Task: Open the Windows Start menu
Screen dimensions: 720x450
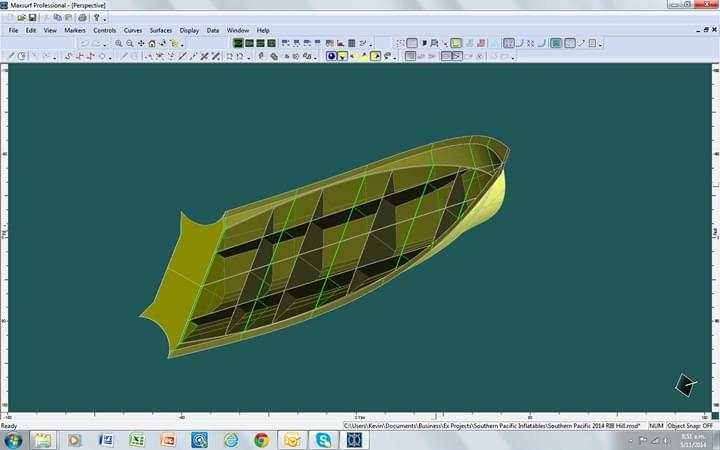Action: (12, 440)
